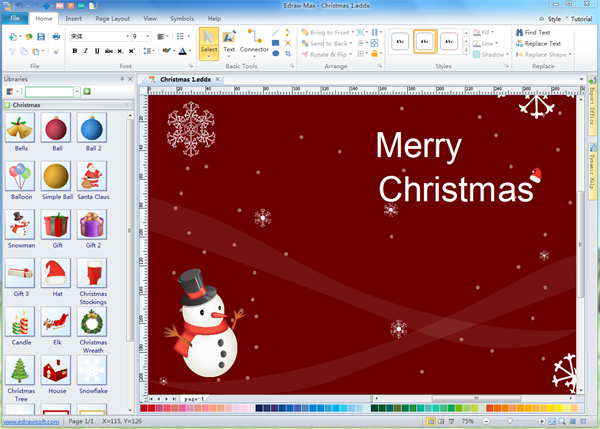Select the Candle shape

pyautogui.click(x=20, y=322)
